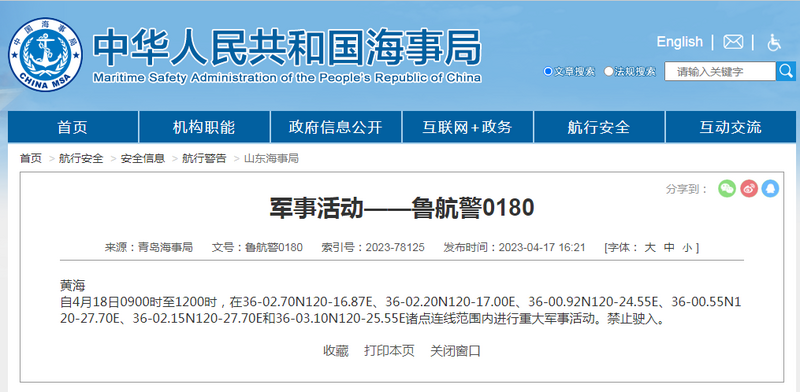Click the article title 军事活动——鲁航警0180
Viewport: 800px width, 392px height.
point(402,208)
